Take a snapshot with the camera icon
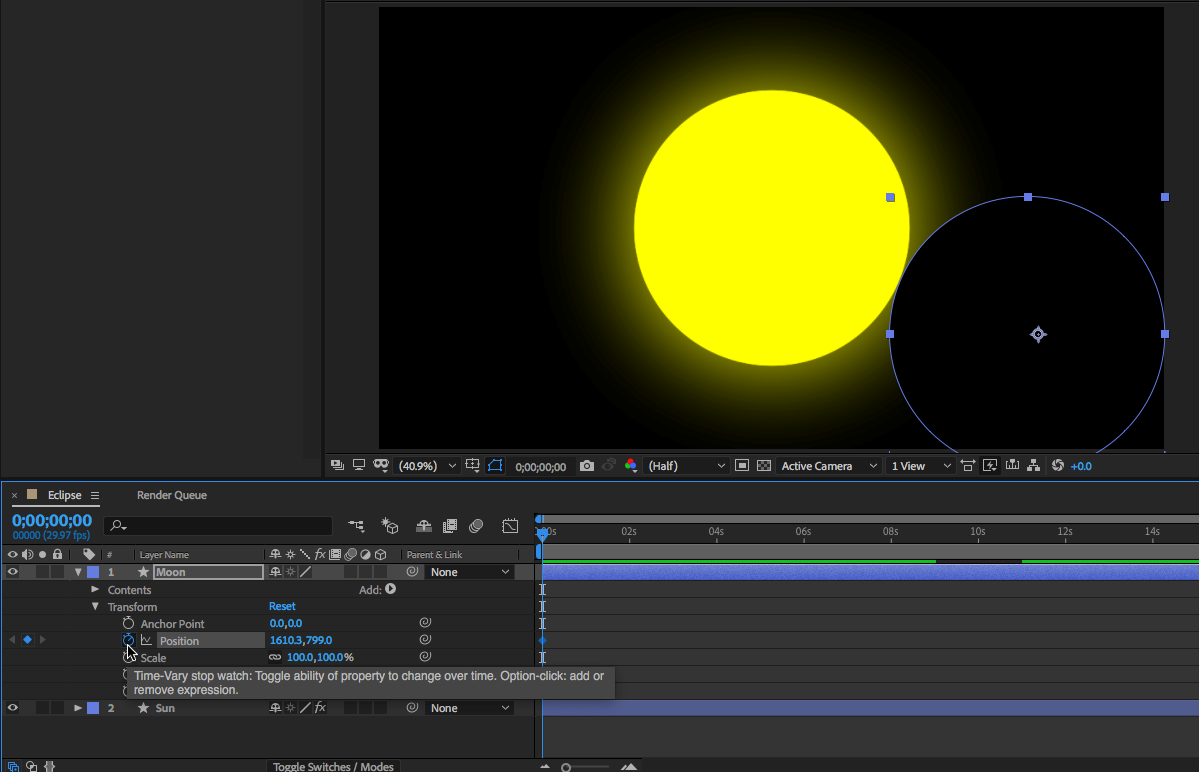The height and width of the screenshot is (772, 1199). click(x=587, y=466)
